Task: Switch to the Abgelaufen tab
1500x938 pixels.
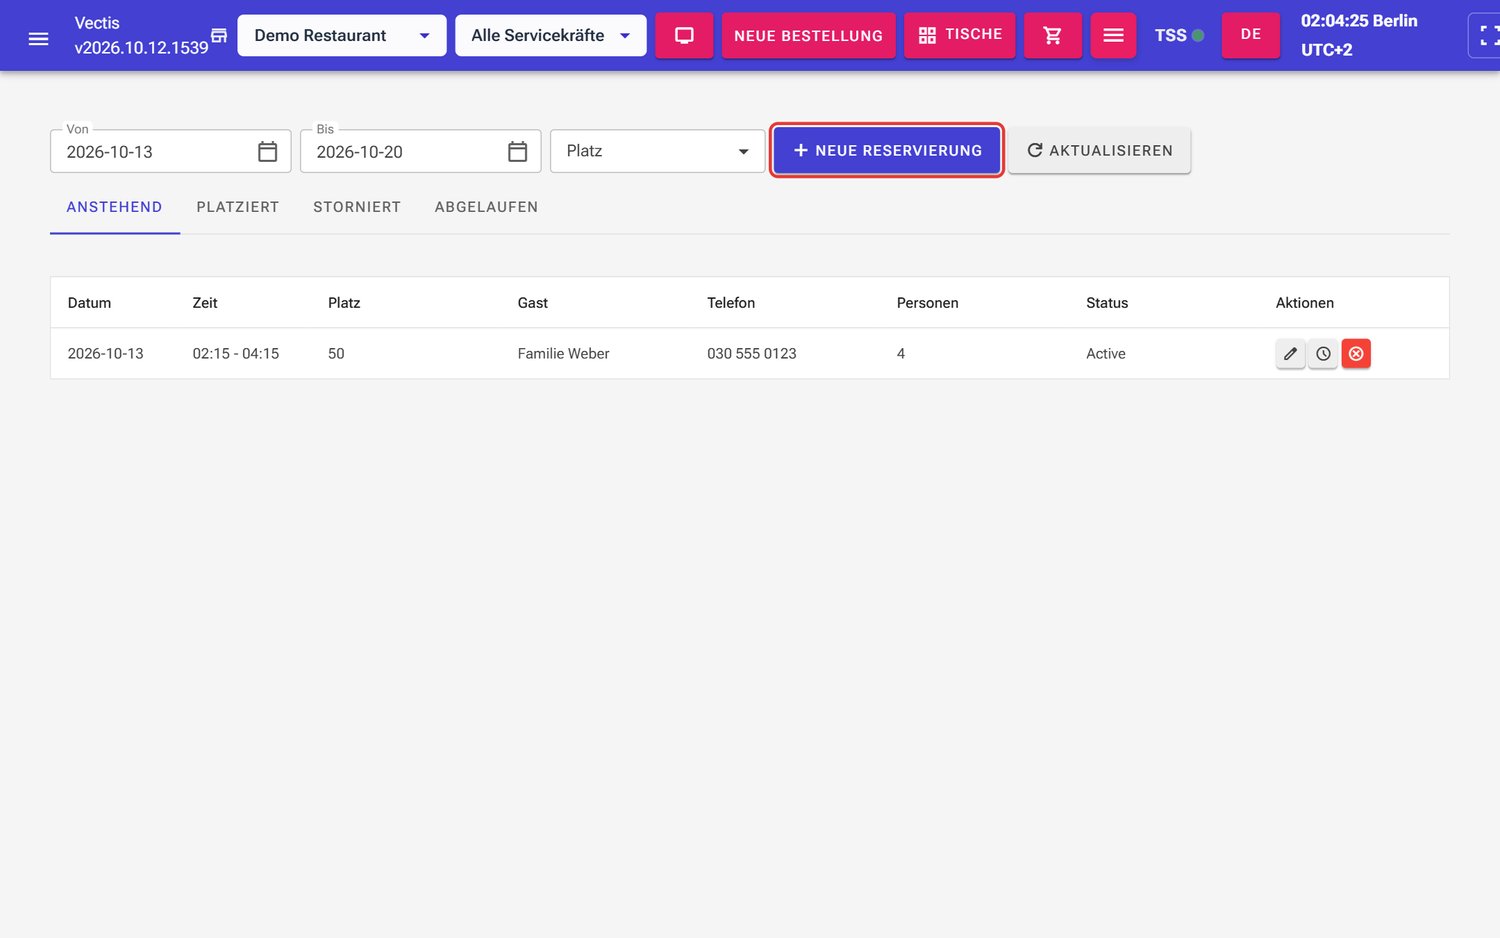Action: point(486,207)
